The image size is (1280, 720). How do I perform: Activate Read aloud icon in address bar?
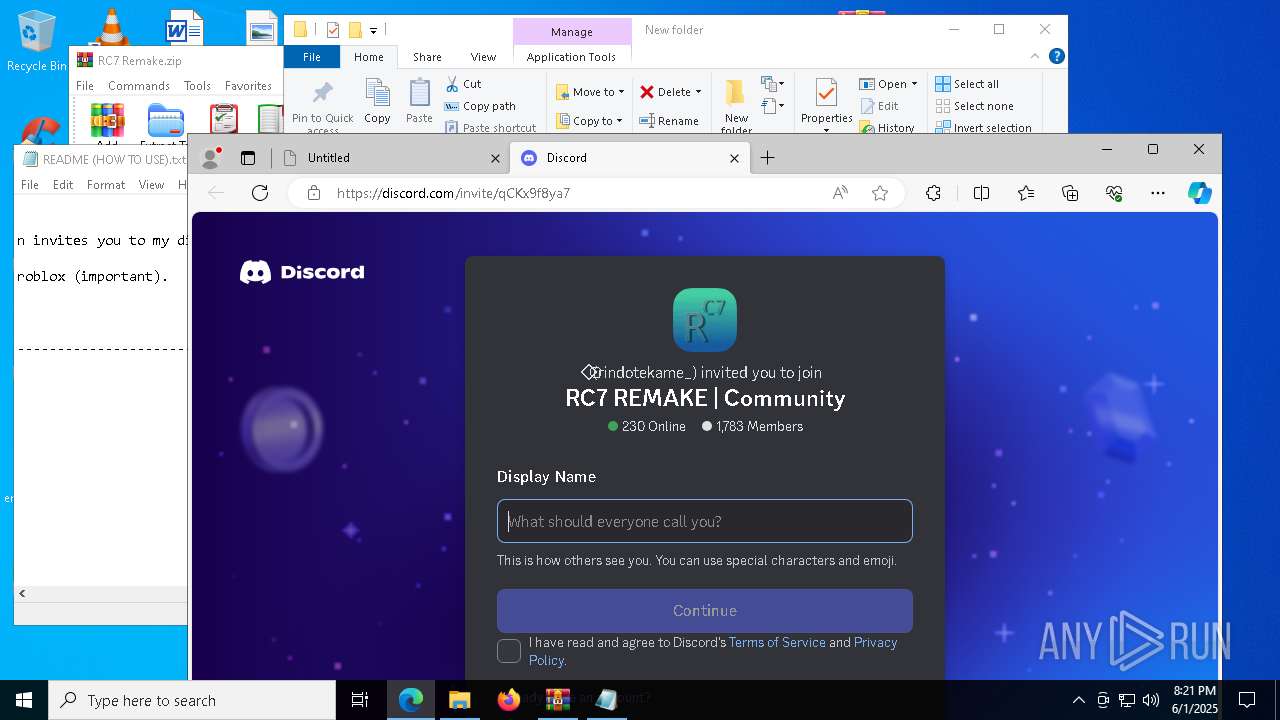840,193
